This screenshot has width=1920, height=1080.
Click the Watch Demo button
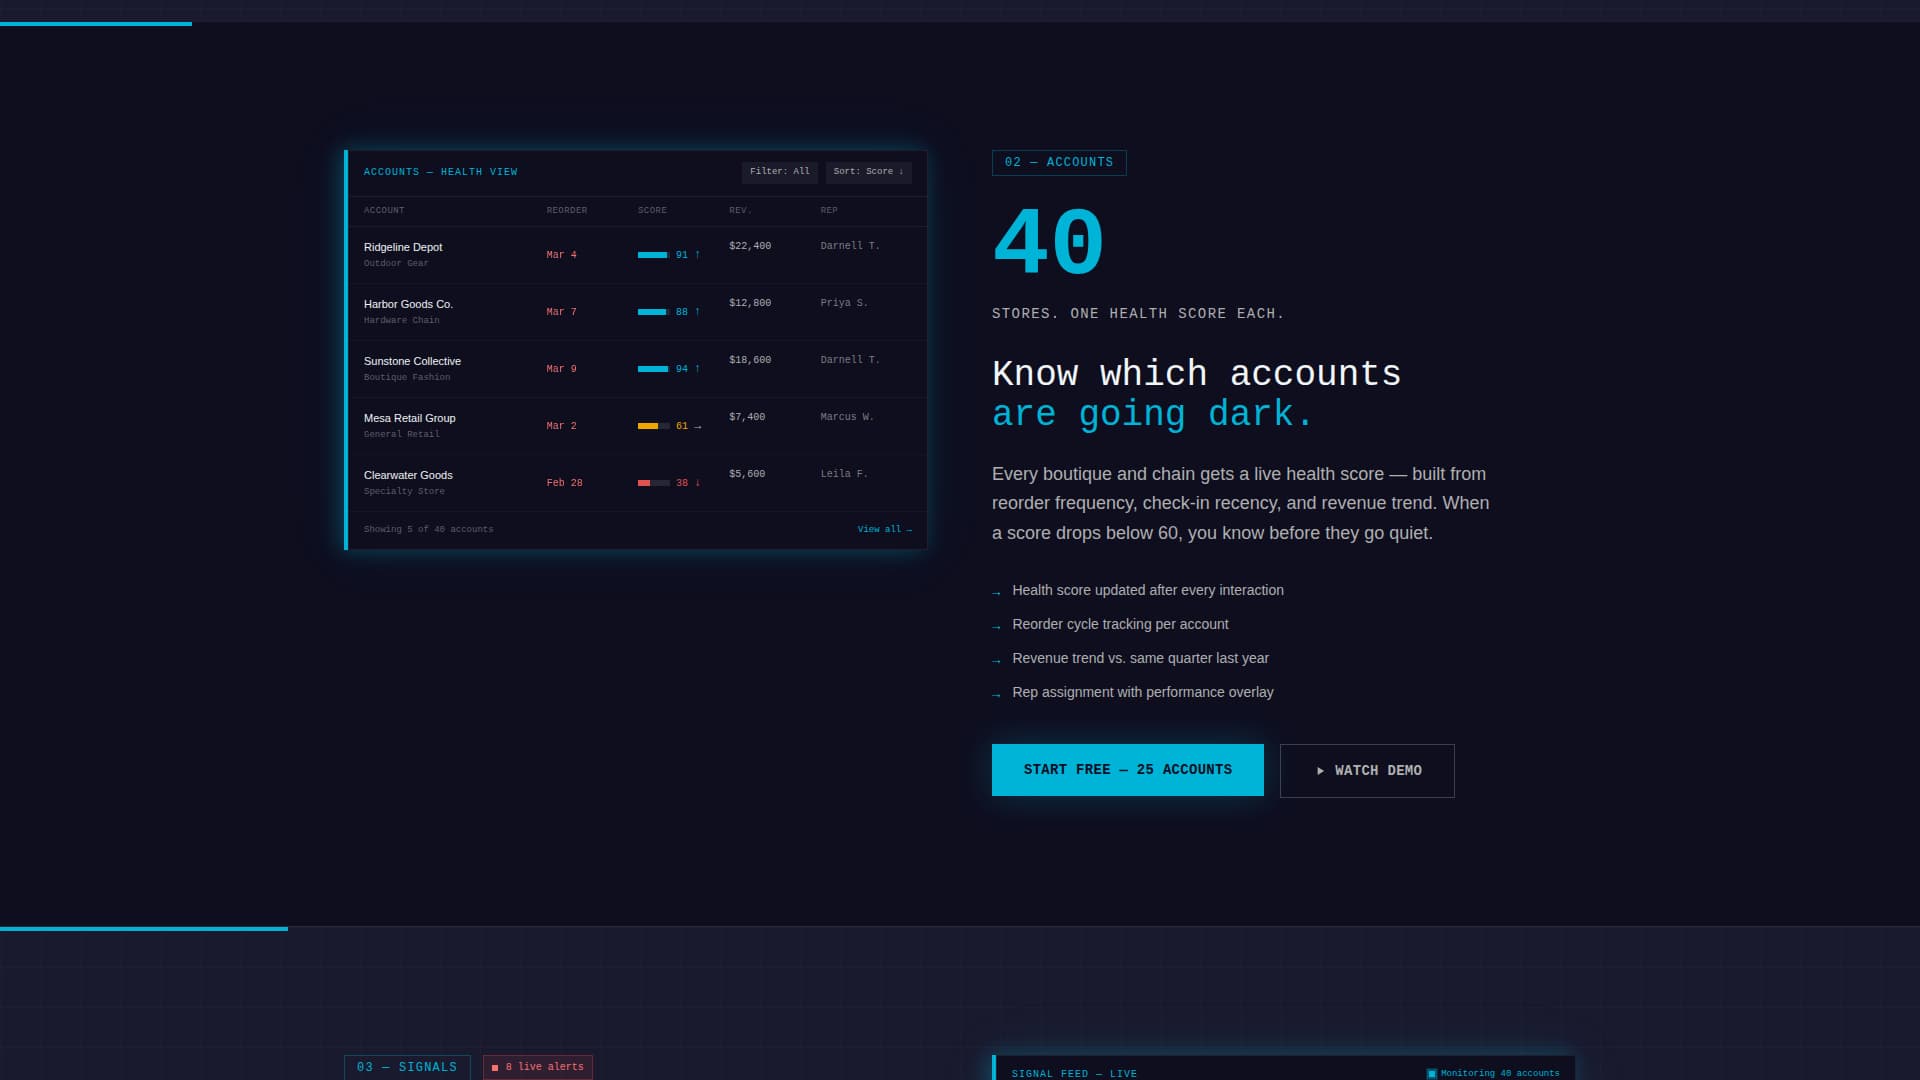(1367, 771)
